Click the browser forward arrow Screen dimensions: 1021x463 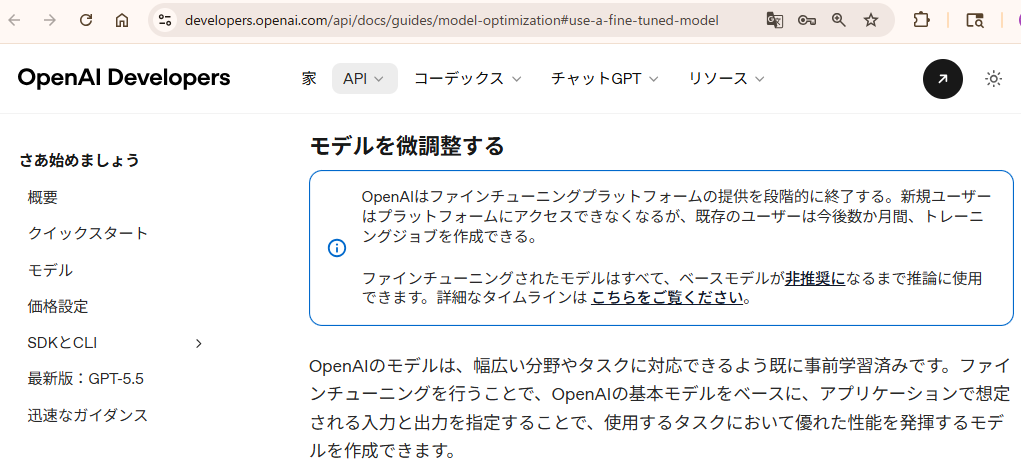click(49, 20)
